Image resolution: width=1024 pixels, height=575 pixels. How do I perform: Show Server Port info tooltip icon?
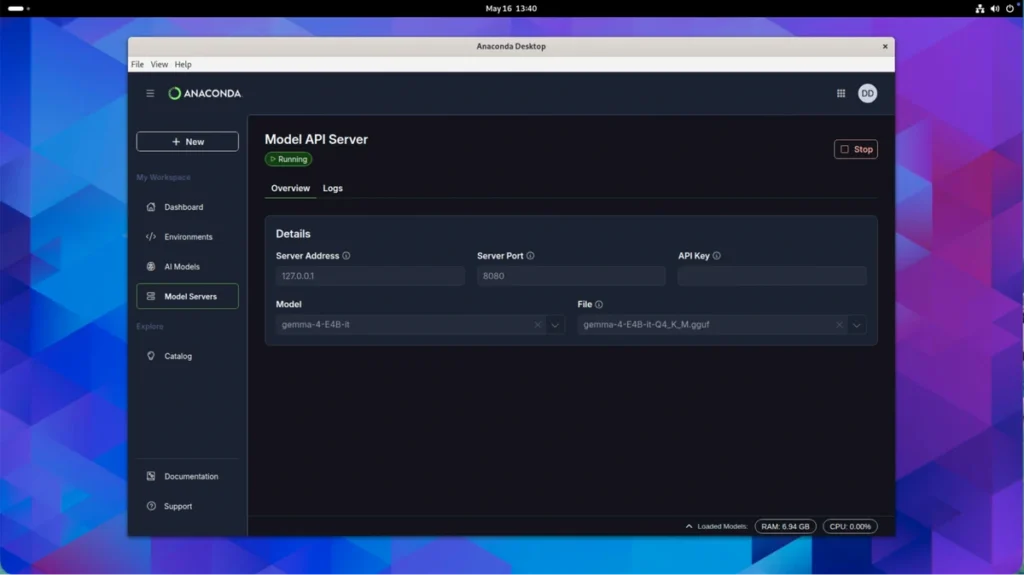click(x=530, y=256)
